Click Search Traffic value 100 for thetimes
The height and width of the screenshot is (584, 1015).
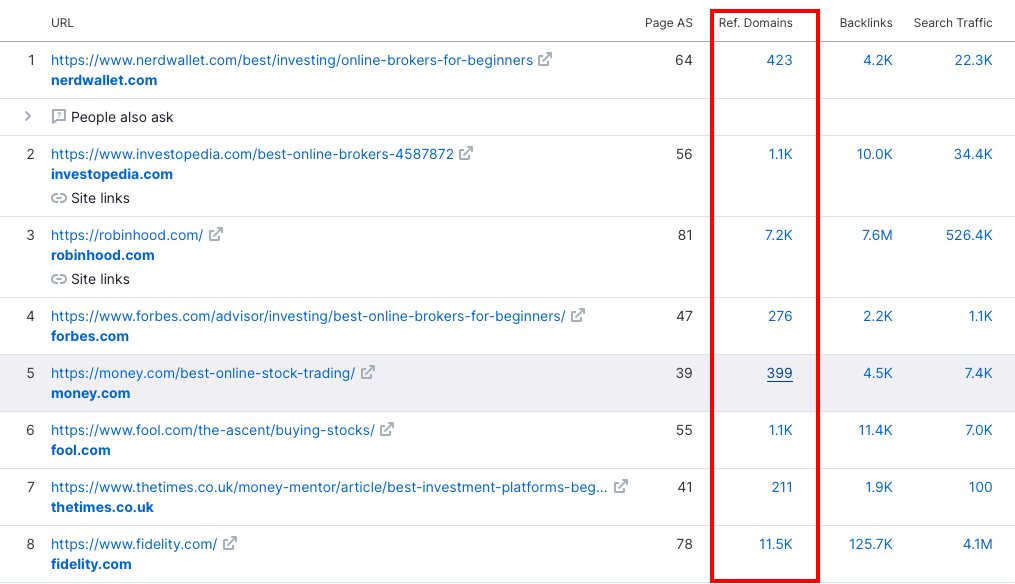[981, 487]
